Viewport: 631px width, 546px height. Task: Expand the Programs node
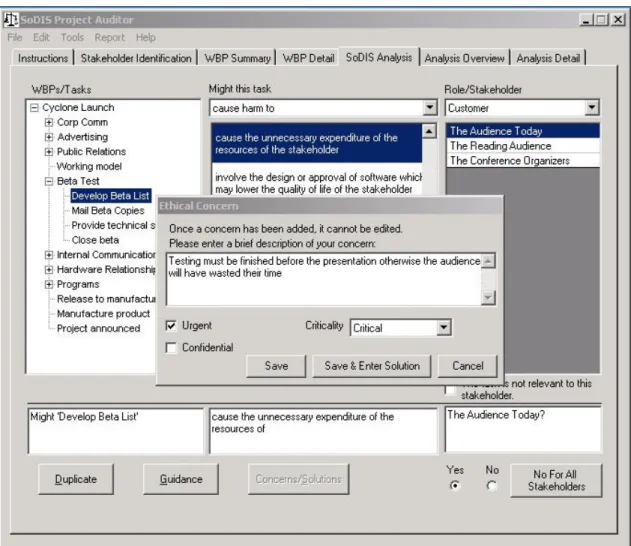(49, 284)
